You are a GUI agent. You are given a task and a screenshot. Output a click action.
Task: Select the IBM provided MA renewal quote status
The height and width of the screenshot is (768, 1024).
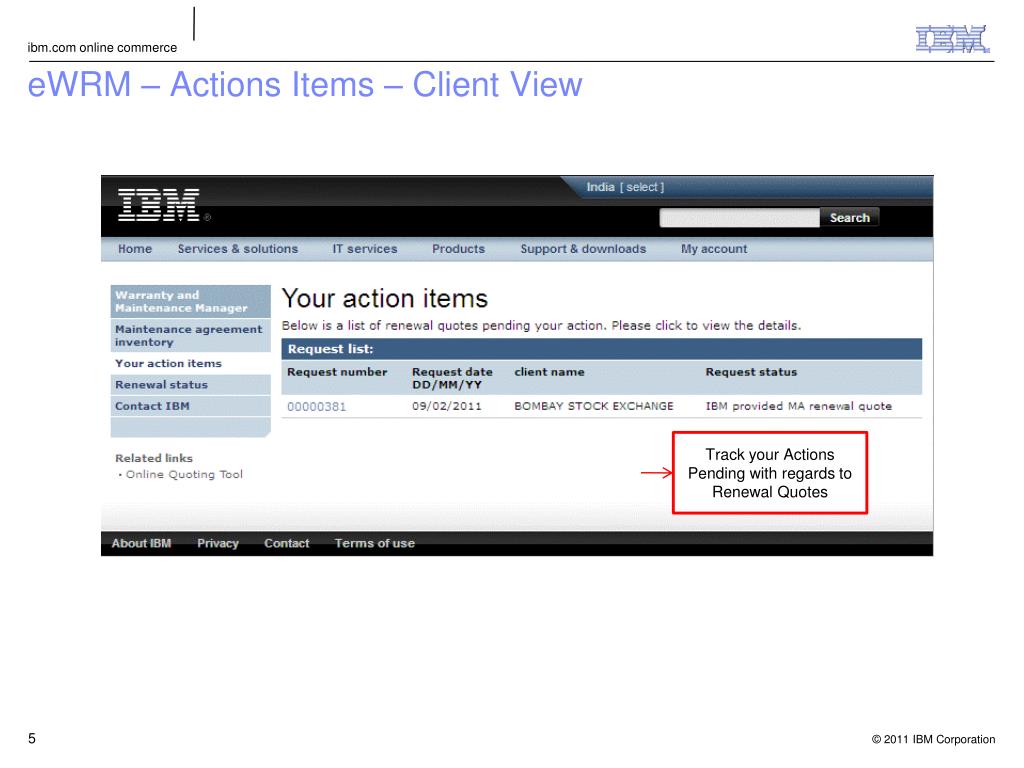[x=799, y=406]
